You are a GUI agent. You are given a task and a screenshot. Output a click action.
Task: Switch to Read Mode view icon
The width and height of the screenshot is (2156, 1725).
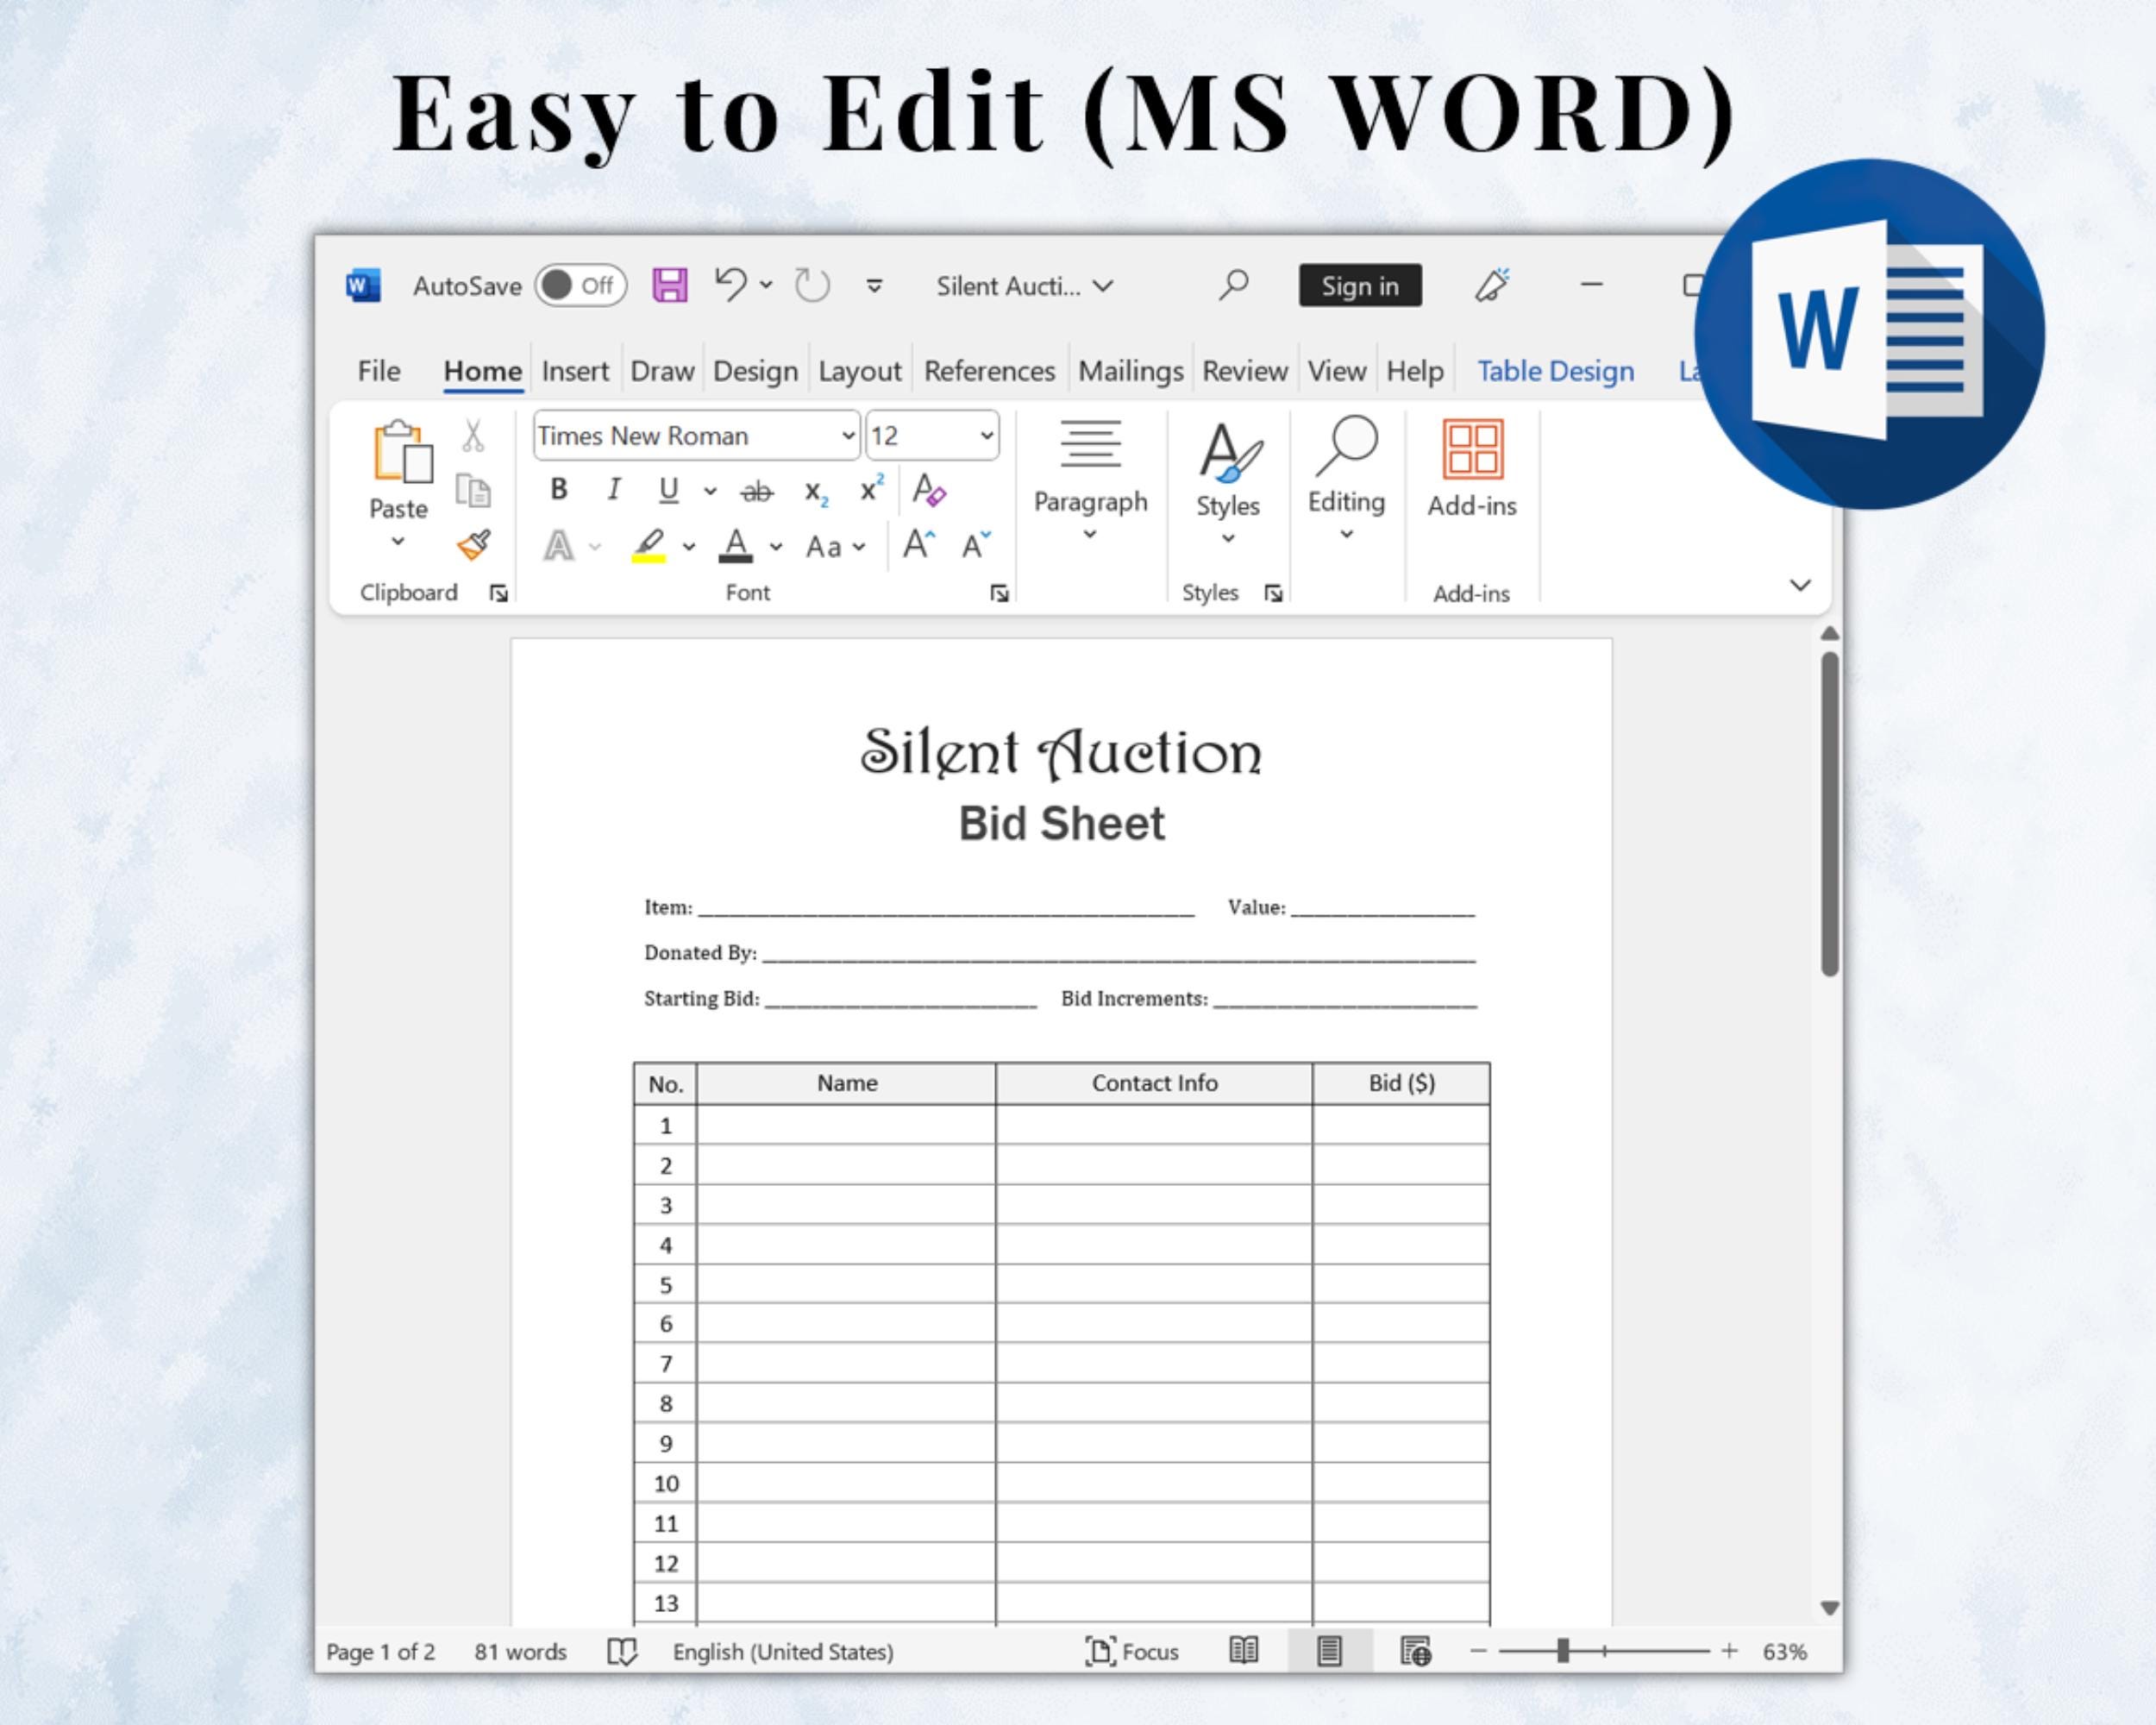point(1243,1651)
